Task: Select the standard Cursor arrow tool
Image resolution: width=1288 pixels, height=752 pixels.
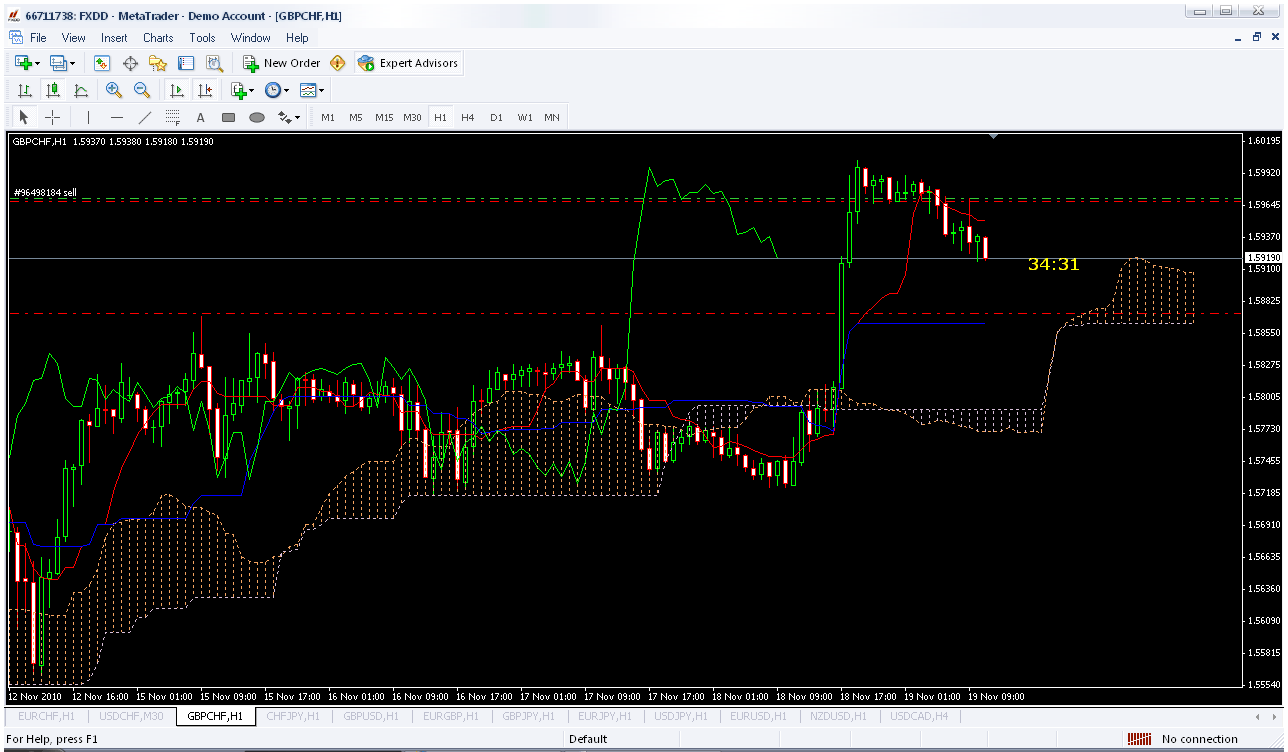Action: [25, 117]
